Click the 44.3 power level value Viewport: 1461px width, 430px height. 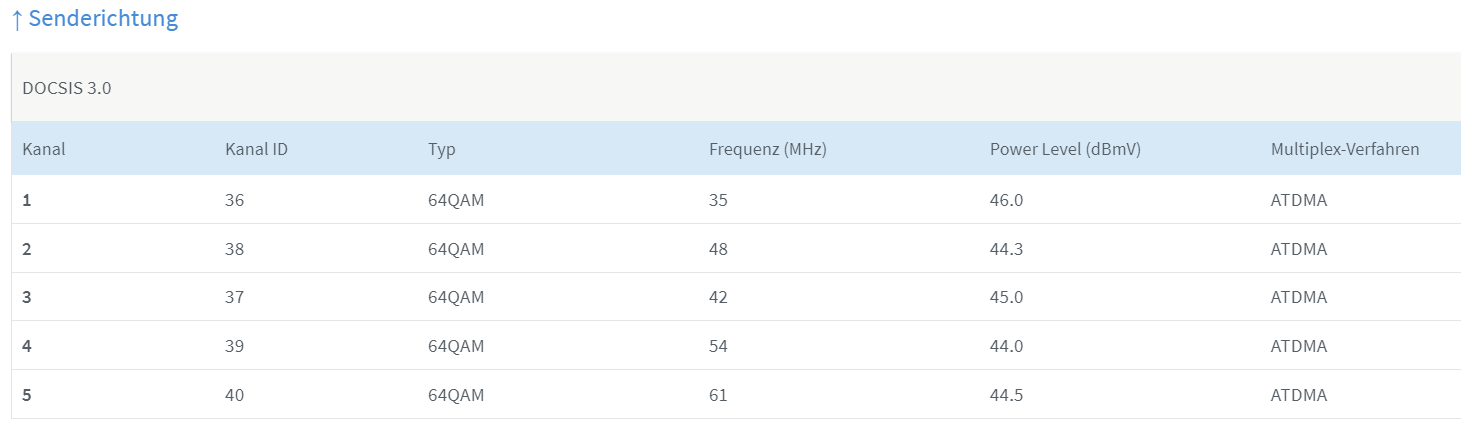1006,249
